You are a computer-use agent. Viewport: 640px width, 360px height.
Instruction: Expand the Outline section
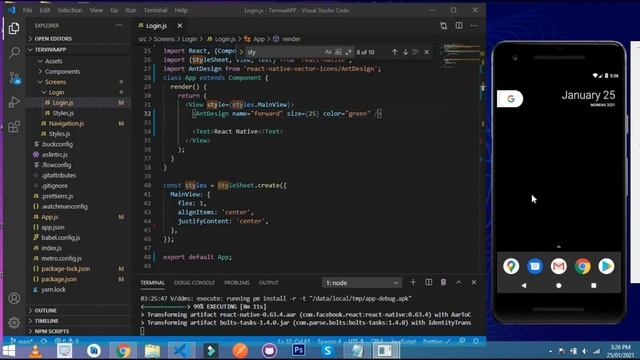coord(78,311)
